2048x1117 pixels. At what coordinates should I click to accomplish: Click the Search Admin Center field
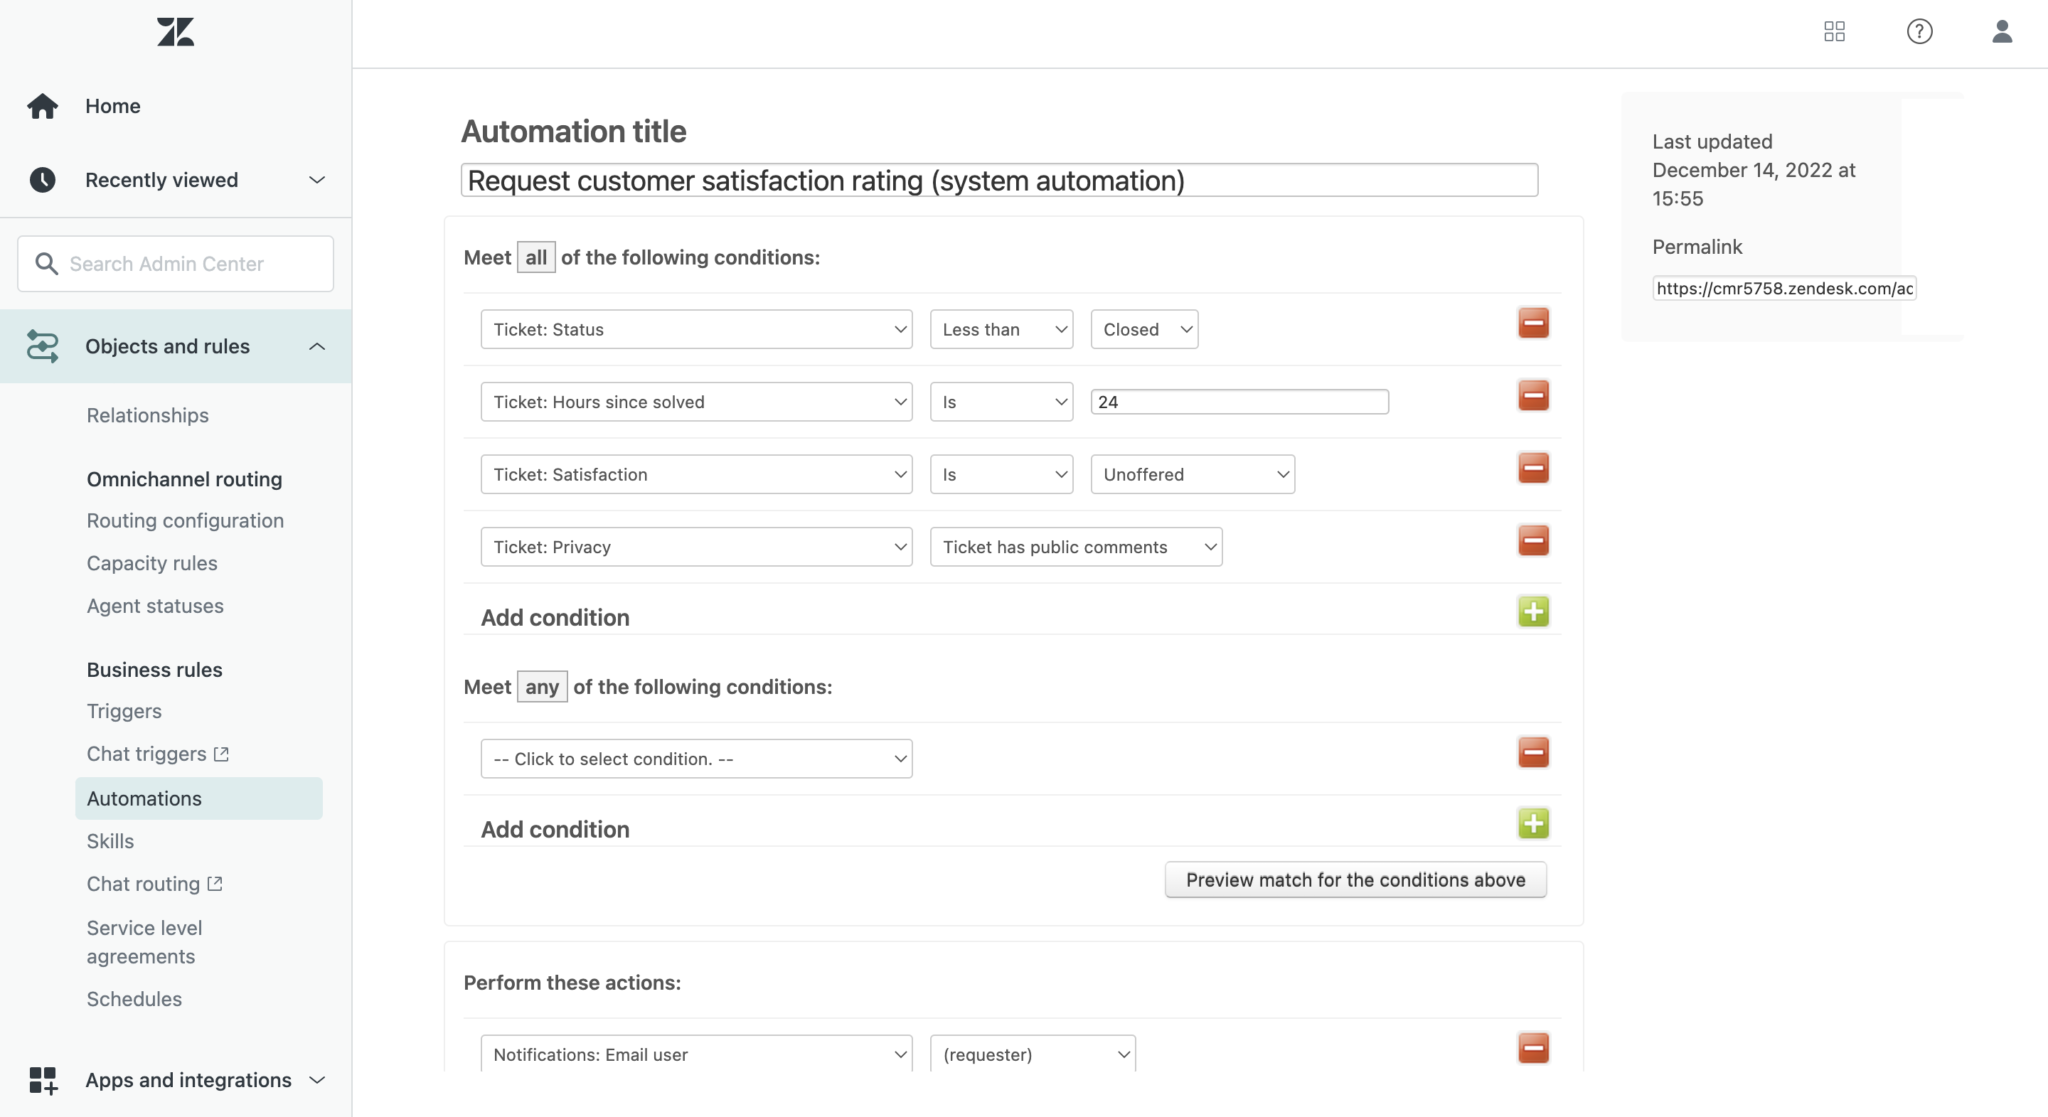click(x=175, y=263)
